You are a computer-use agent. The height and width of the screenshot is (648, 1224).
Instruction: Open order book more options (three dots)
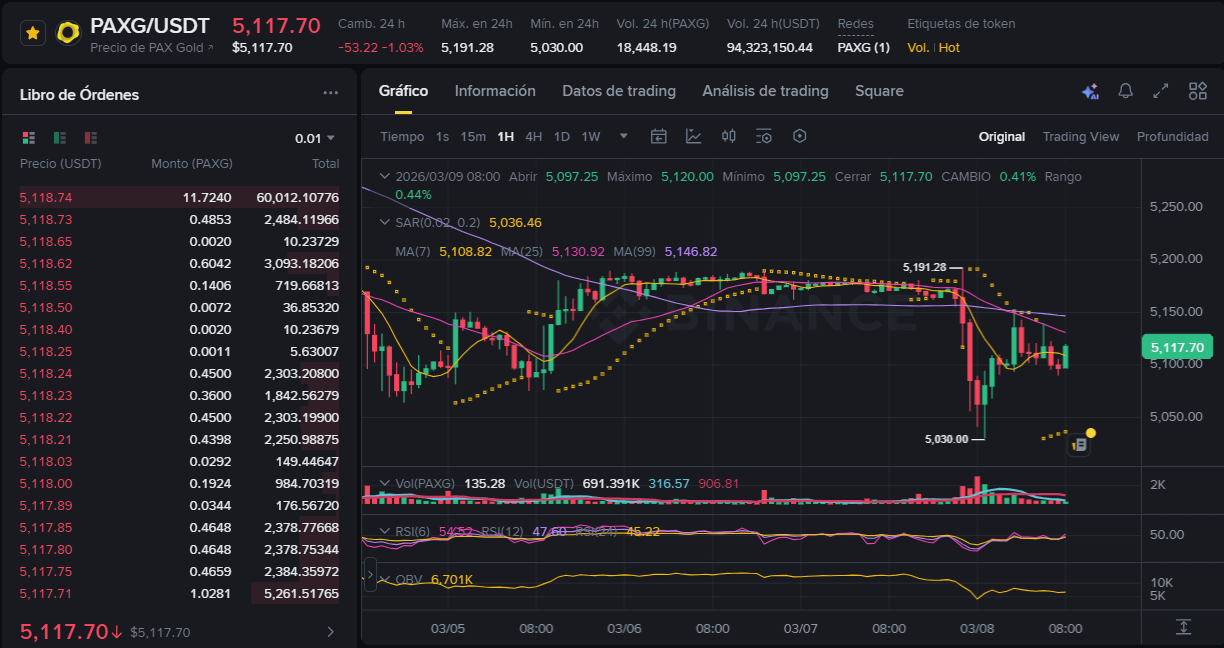click(331, 93)
